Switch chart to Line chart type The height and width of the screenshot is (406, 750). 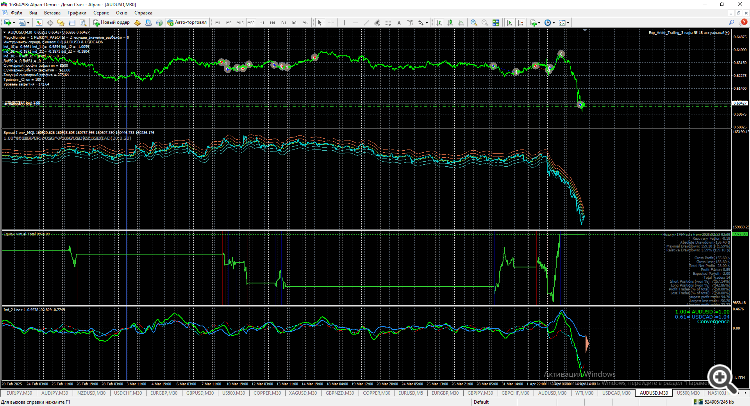(x=461, y=22)
